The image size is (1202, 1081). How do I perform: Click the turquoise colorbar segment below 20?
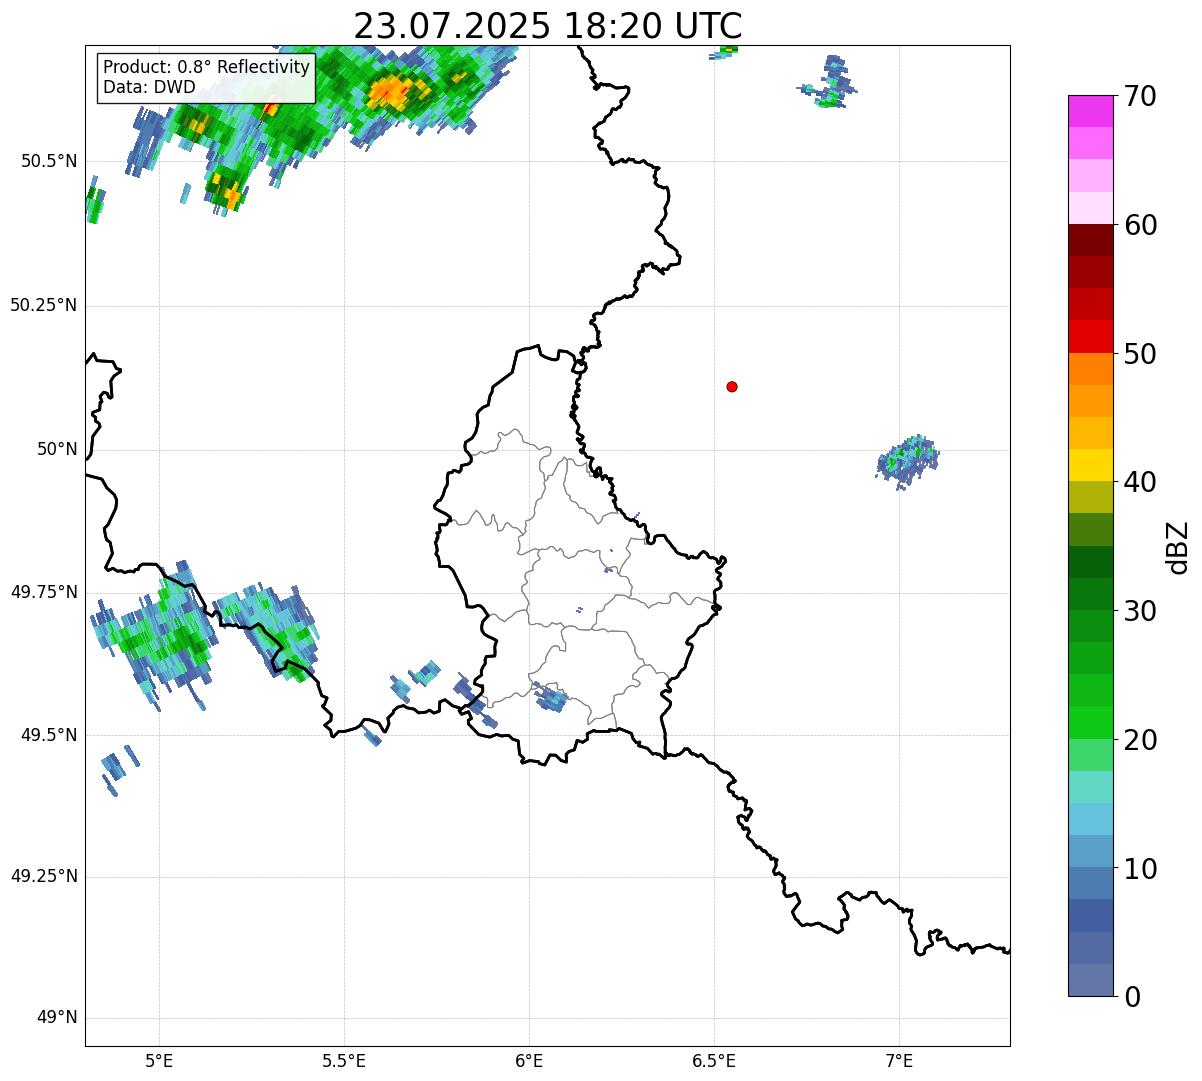coord(1090,787)
